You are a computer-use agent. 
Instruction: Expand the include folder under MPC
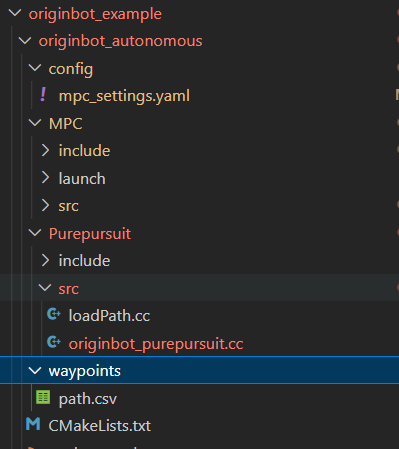pyautogui.click(x=45, y=150)
